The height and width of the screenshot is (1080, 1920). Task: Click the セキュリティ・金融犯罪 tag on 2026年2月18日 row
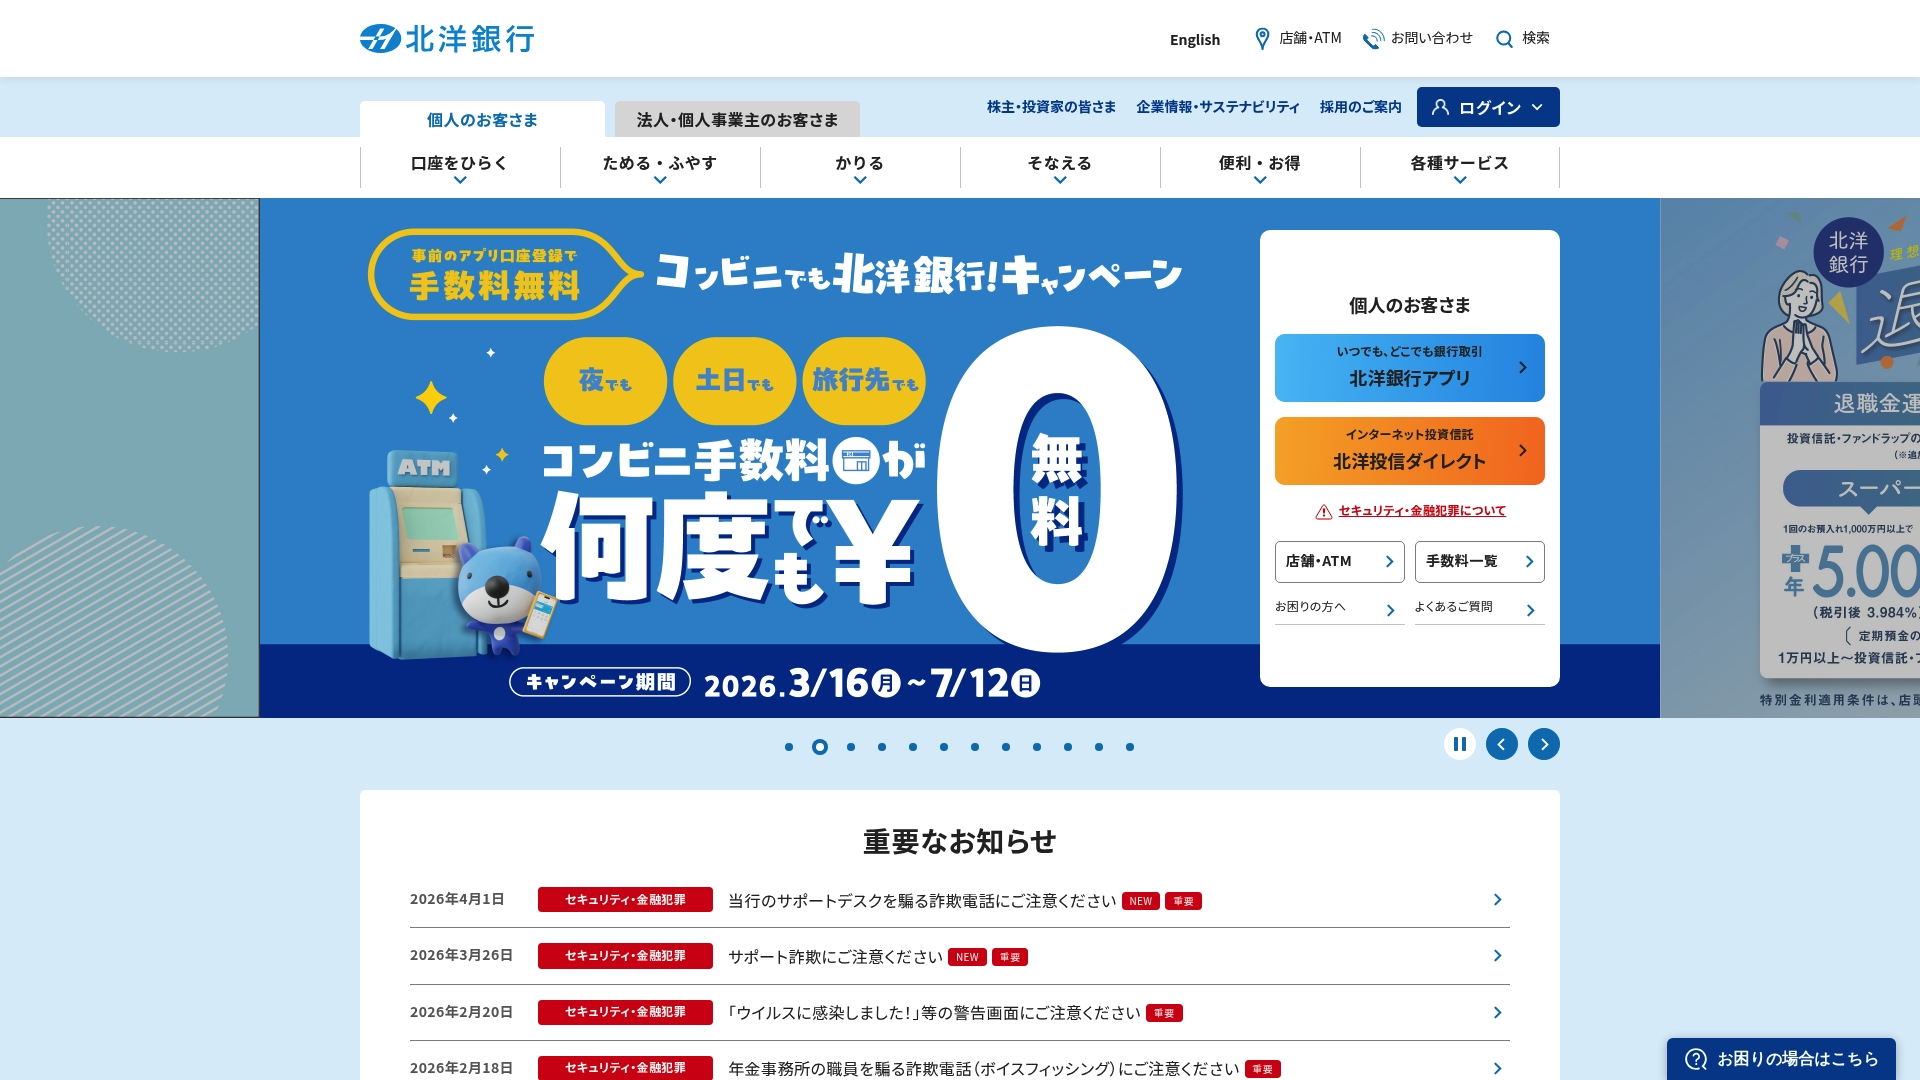625,1068
